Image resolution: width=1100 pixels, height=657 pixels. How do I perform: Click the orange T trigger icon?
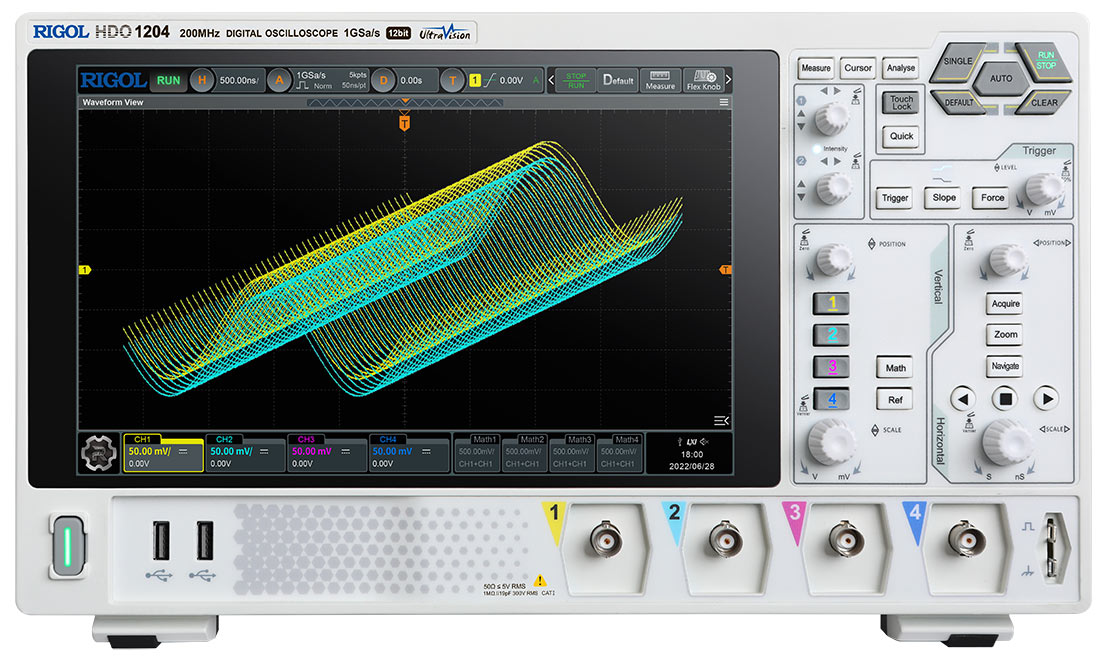(453, 80)
